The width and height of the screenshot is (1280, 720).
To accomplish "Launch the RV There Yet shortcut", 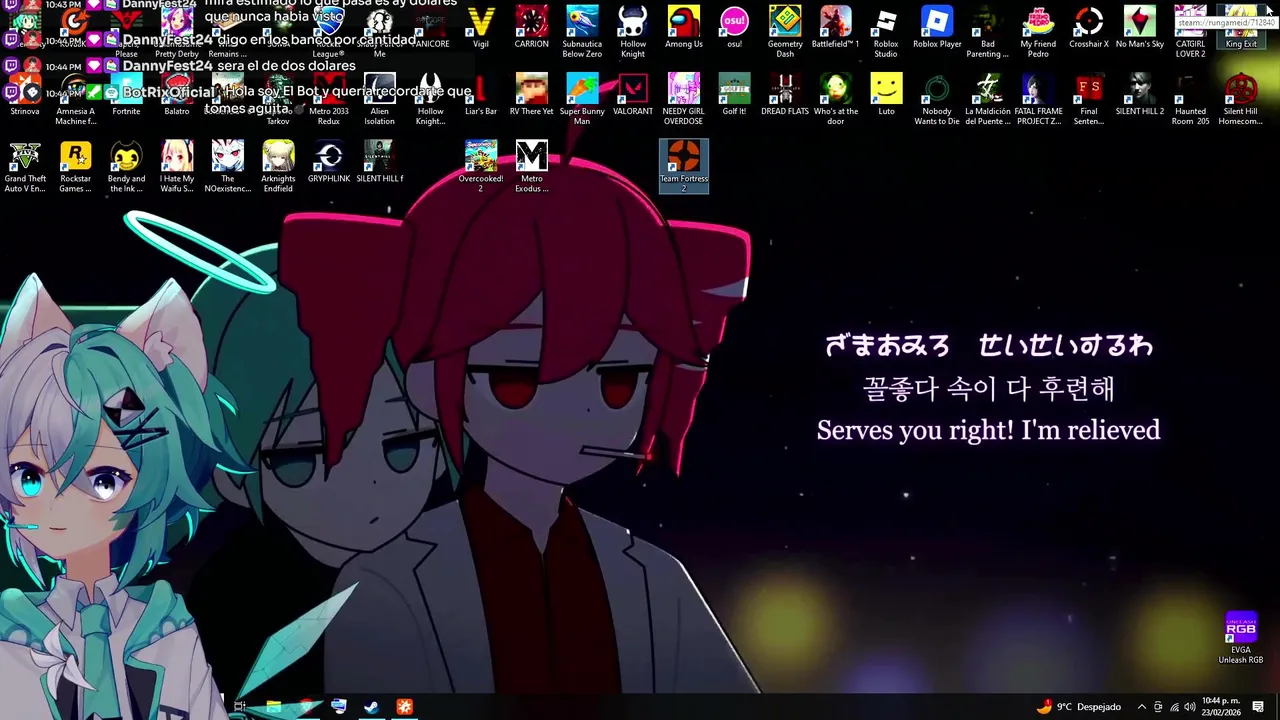I will 531,95.
